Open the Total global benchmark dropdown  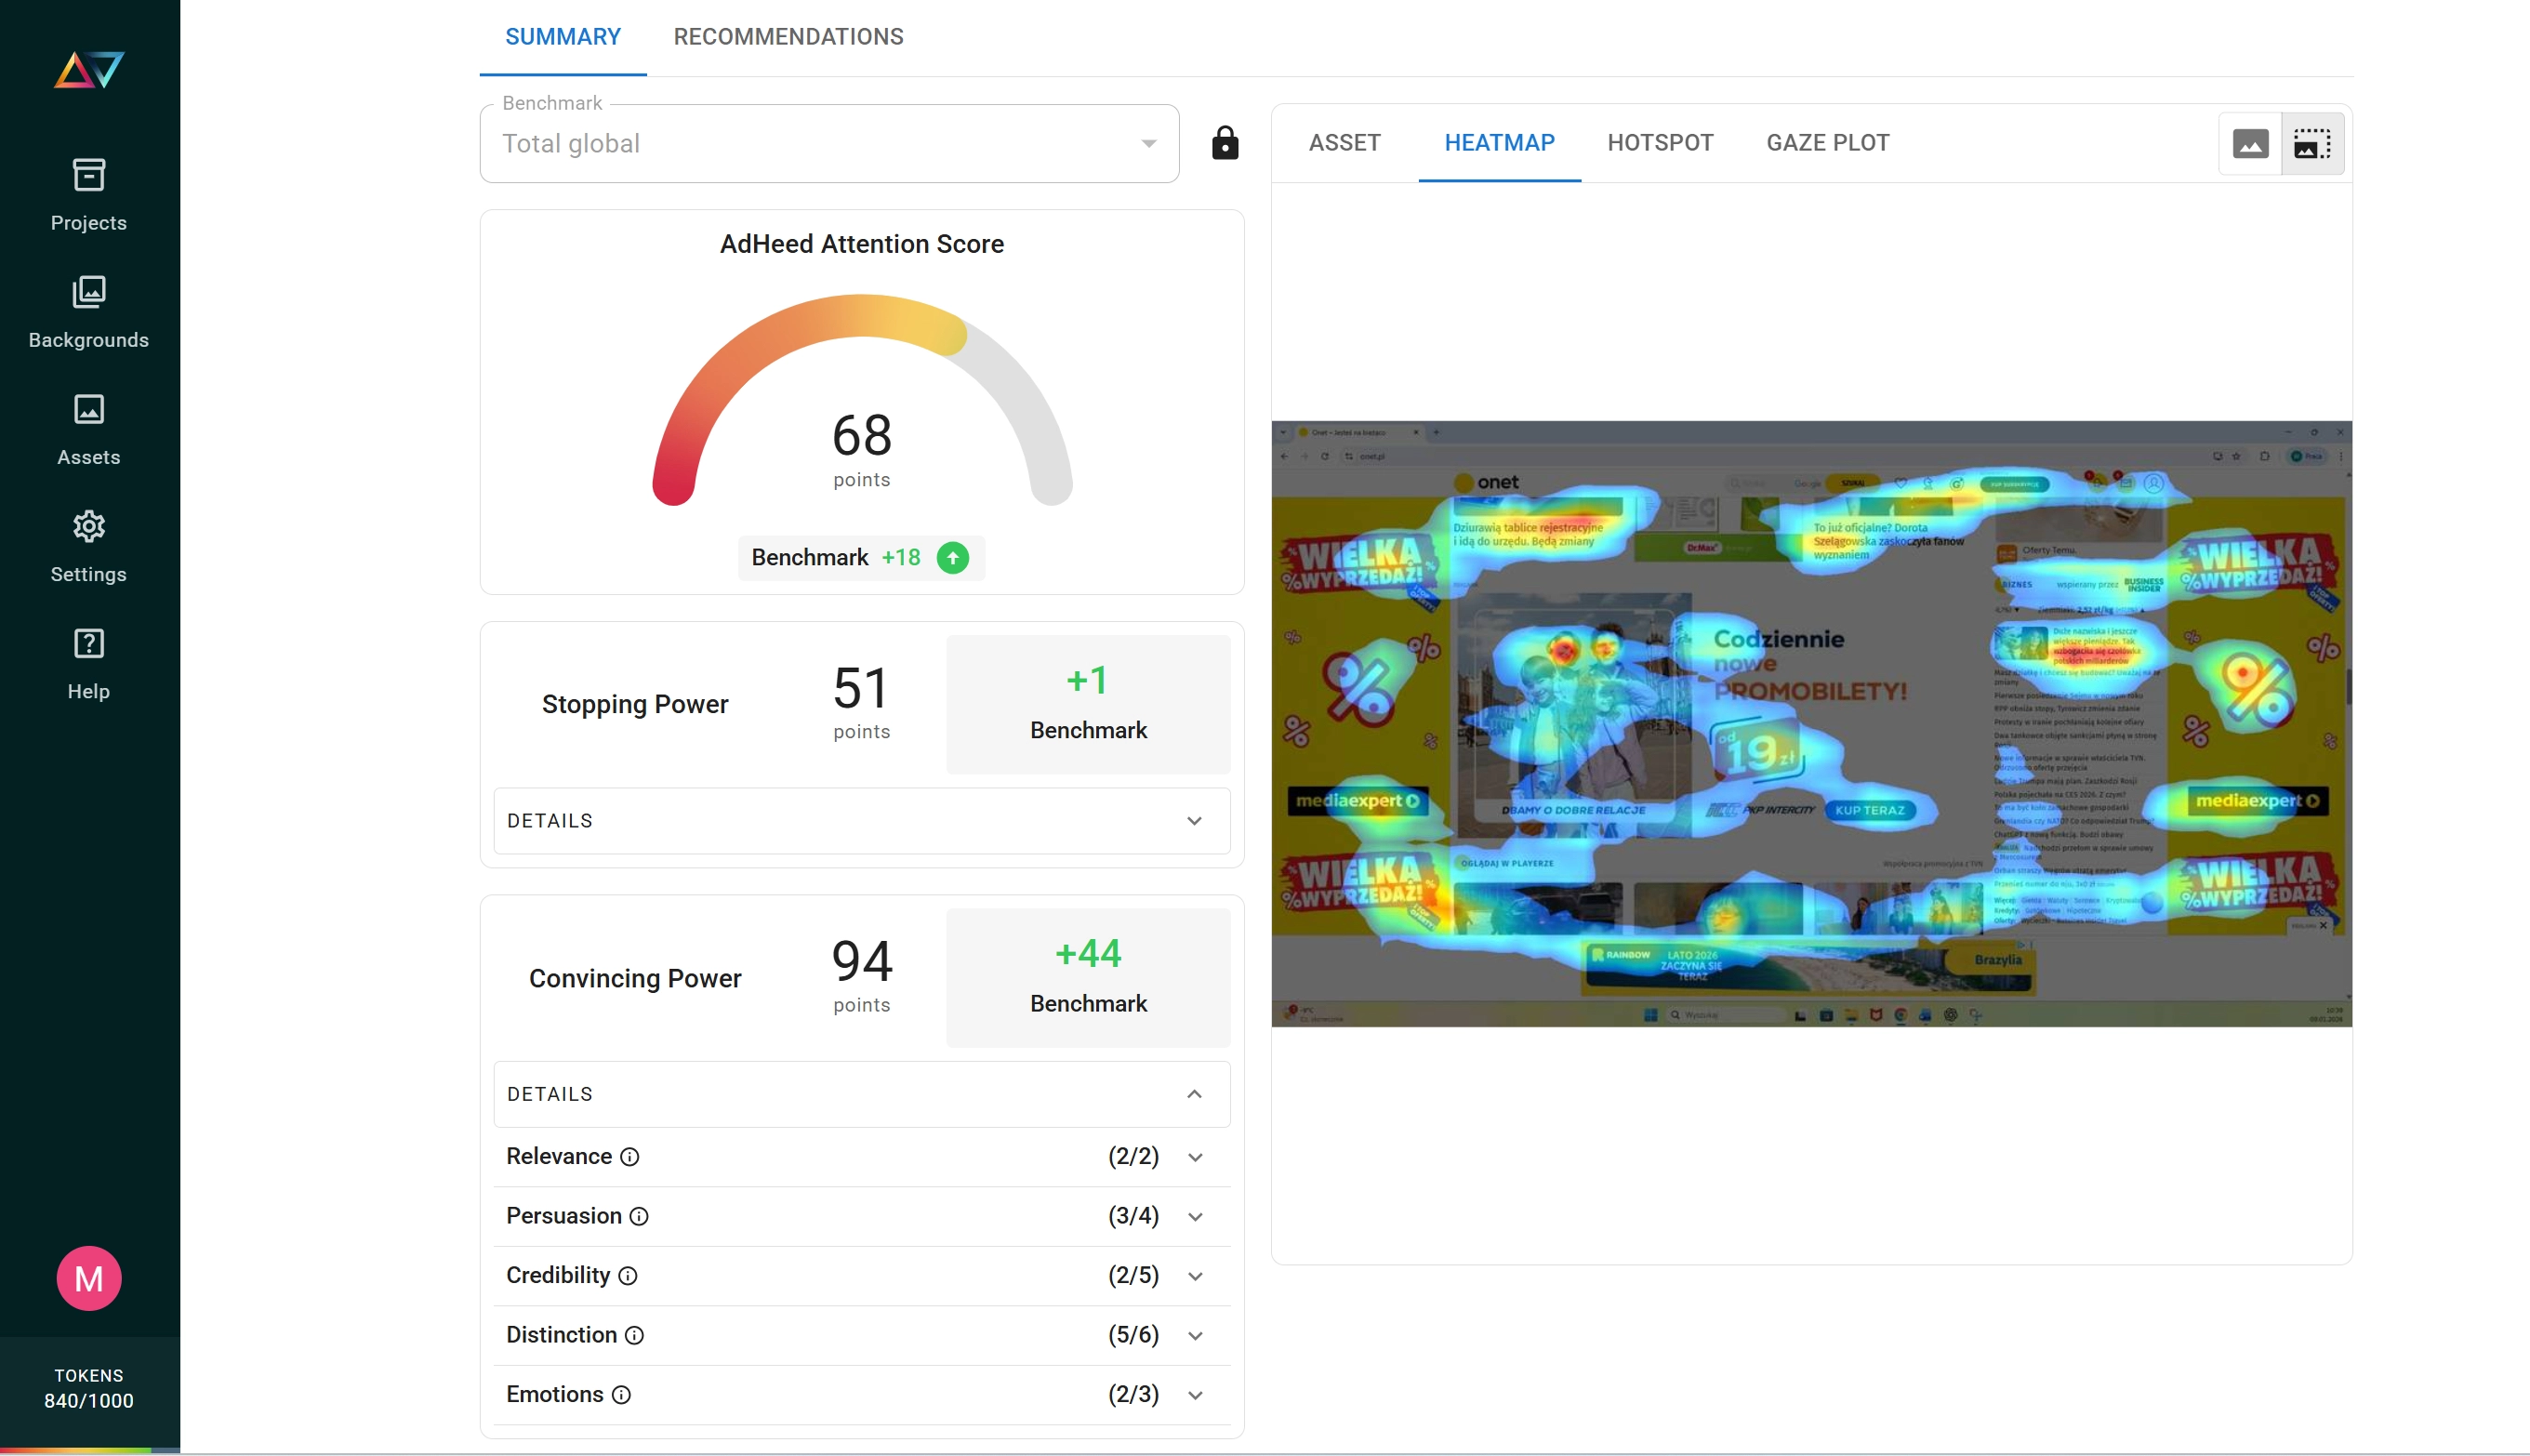tap(829, 144)
